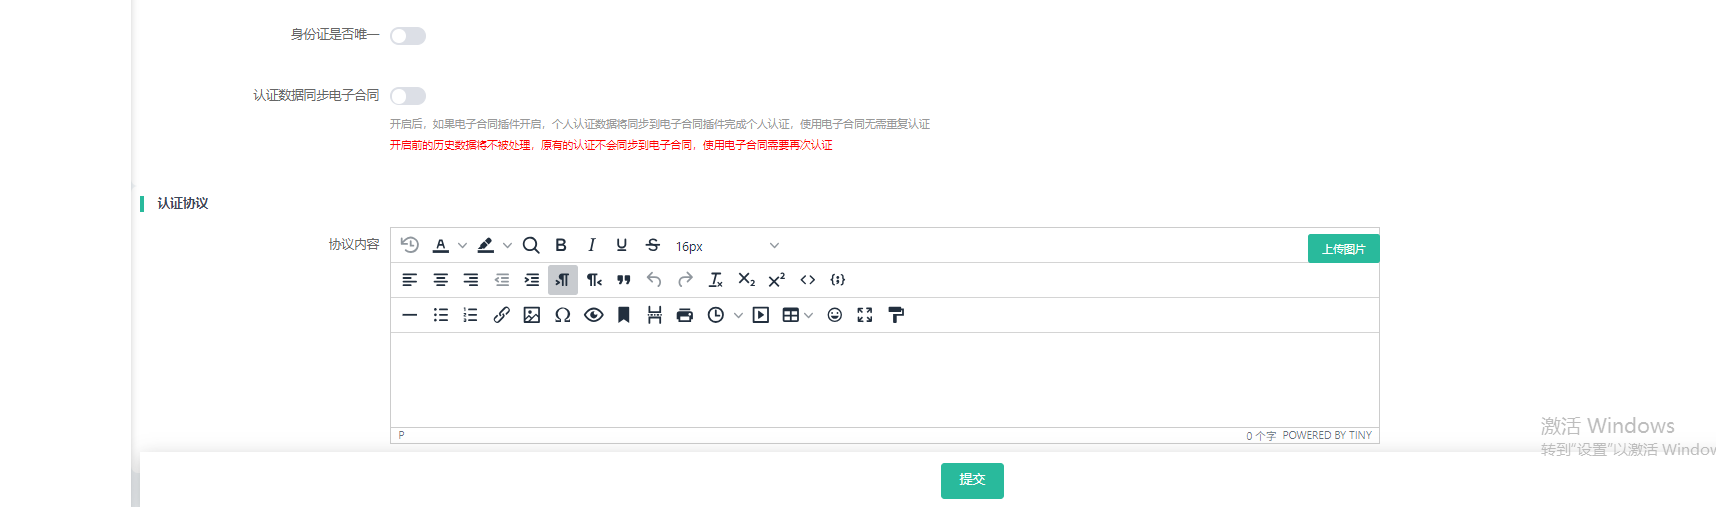Click the 上传图片 button
Image resolution: width=1716 pixels, height=507 pixels.
coord(1343,249)
